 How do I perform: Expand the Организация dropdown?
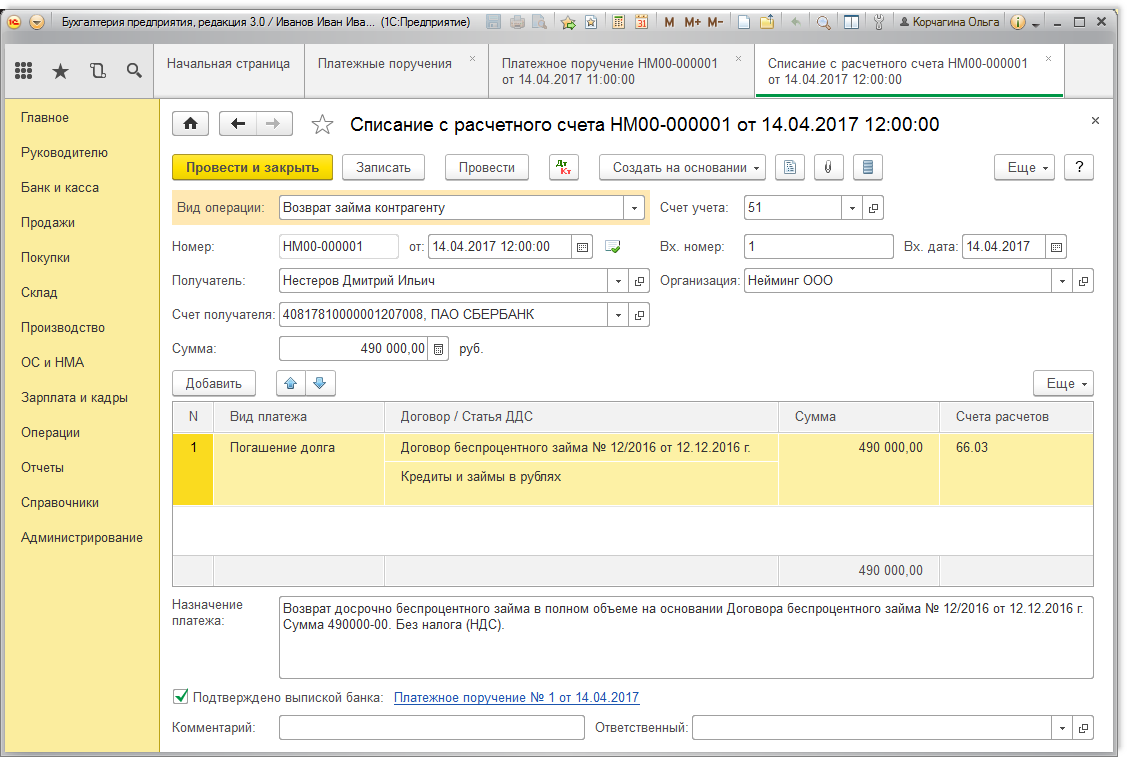(x=1062, y=281)
